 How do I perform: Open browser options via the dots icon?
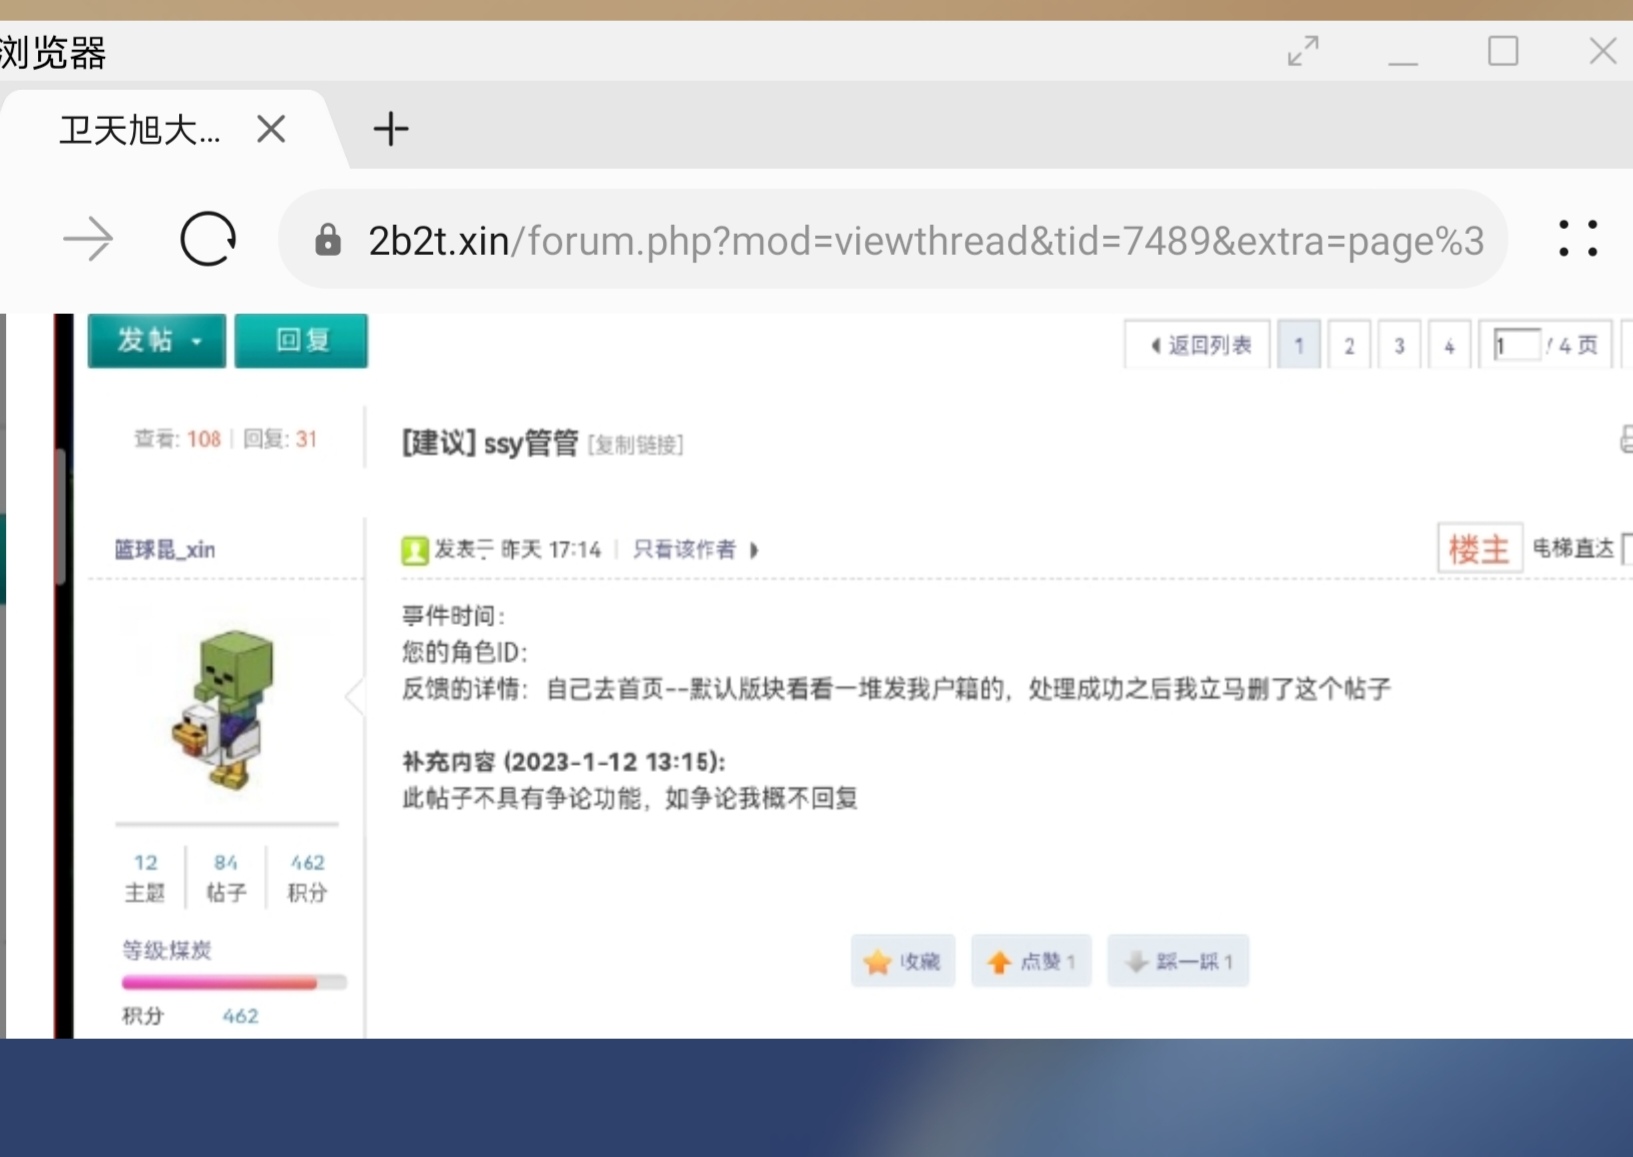coord(1578,239)
